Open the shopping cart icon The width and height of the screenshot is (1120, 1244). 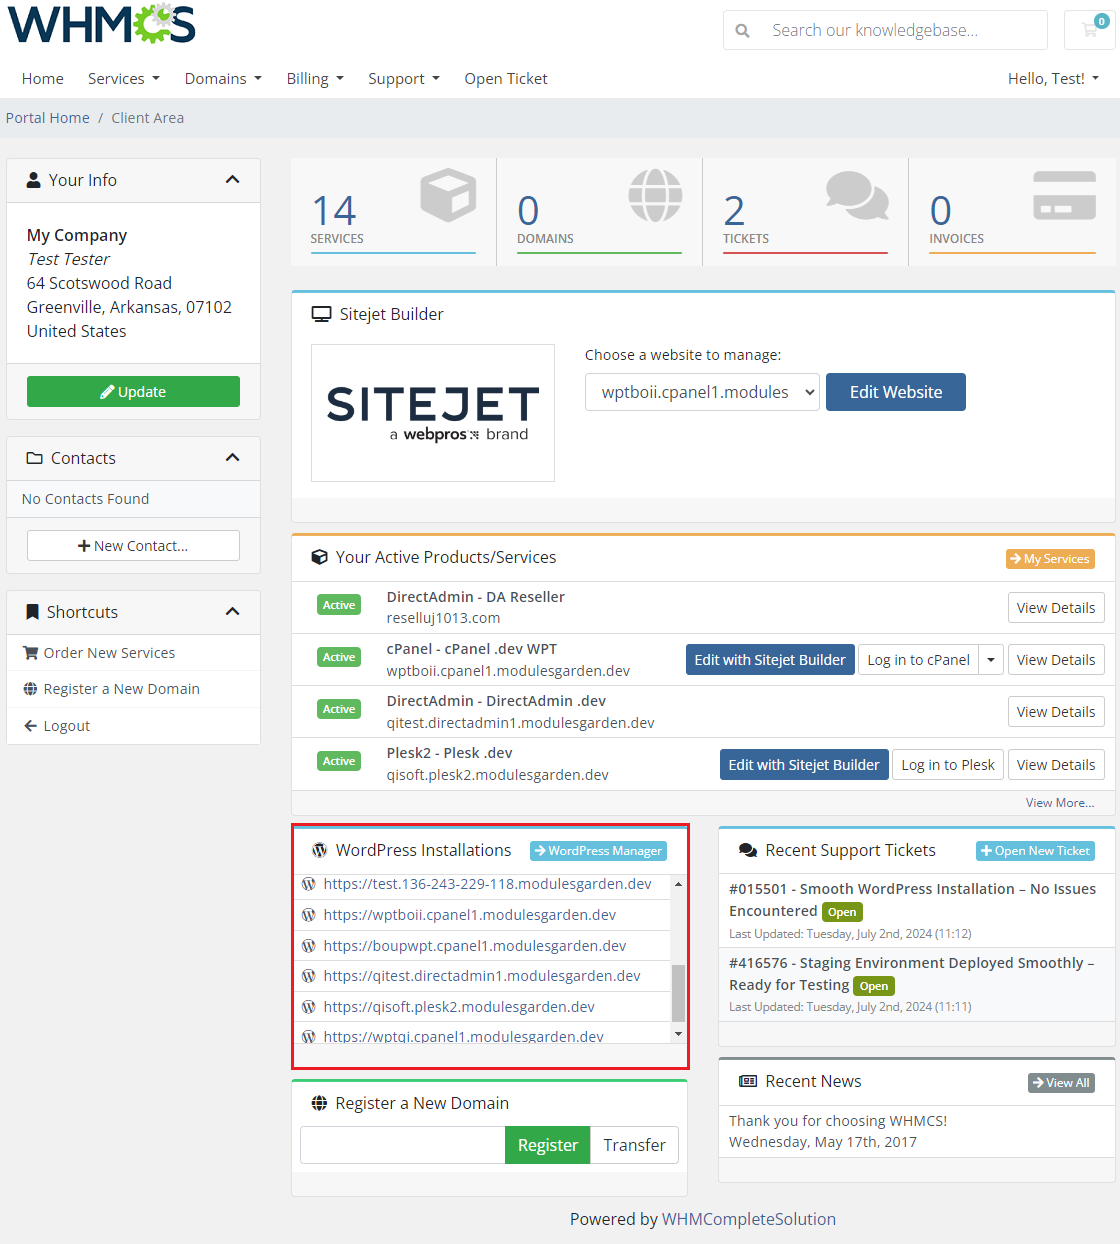(1090, 30)
